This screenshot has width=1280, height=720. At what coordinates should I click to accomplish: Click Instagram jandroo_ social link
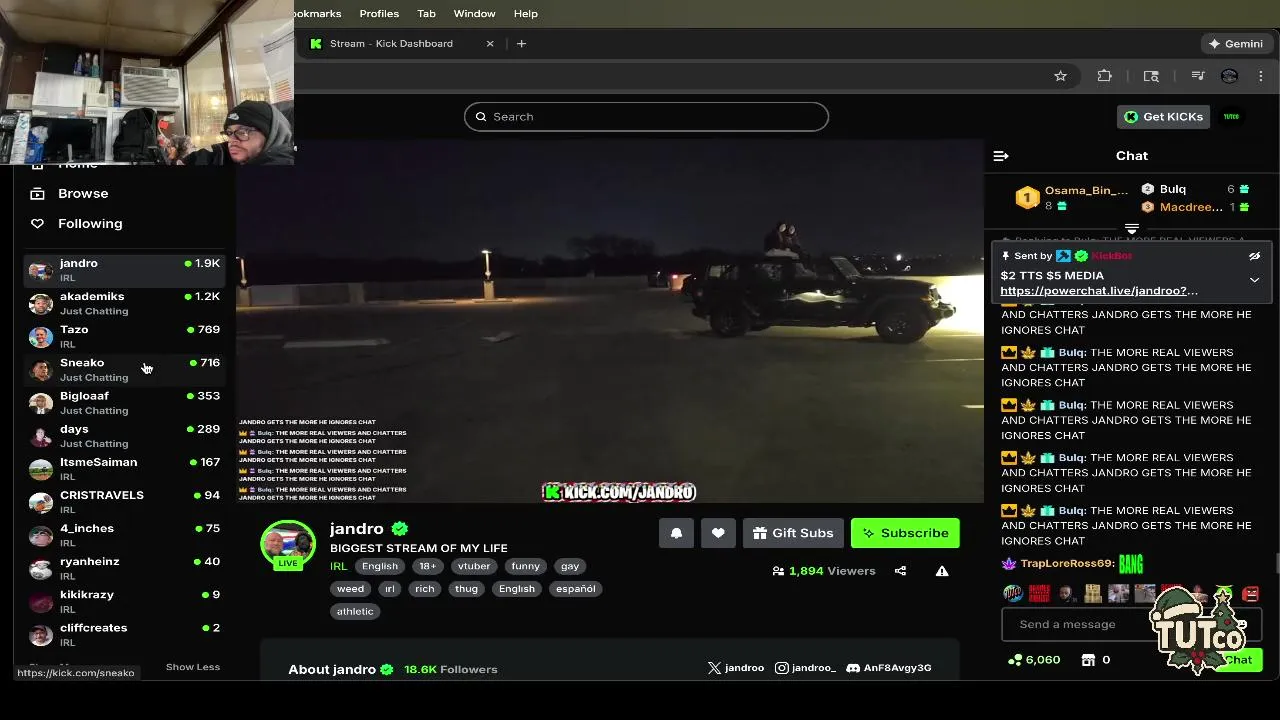click(805, 668)
